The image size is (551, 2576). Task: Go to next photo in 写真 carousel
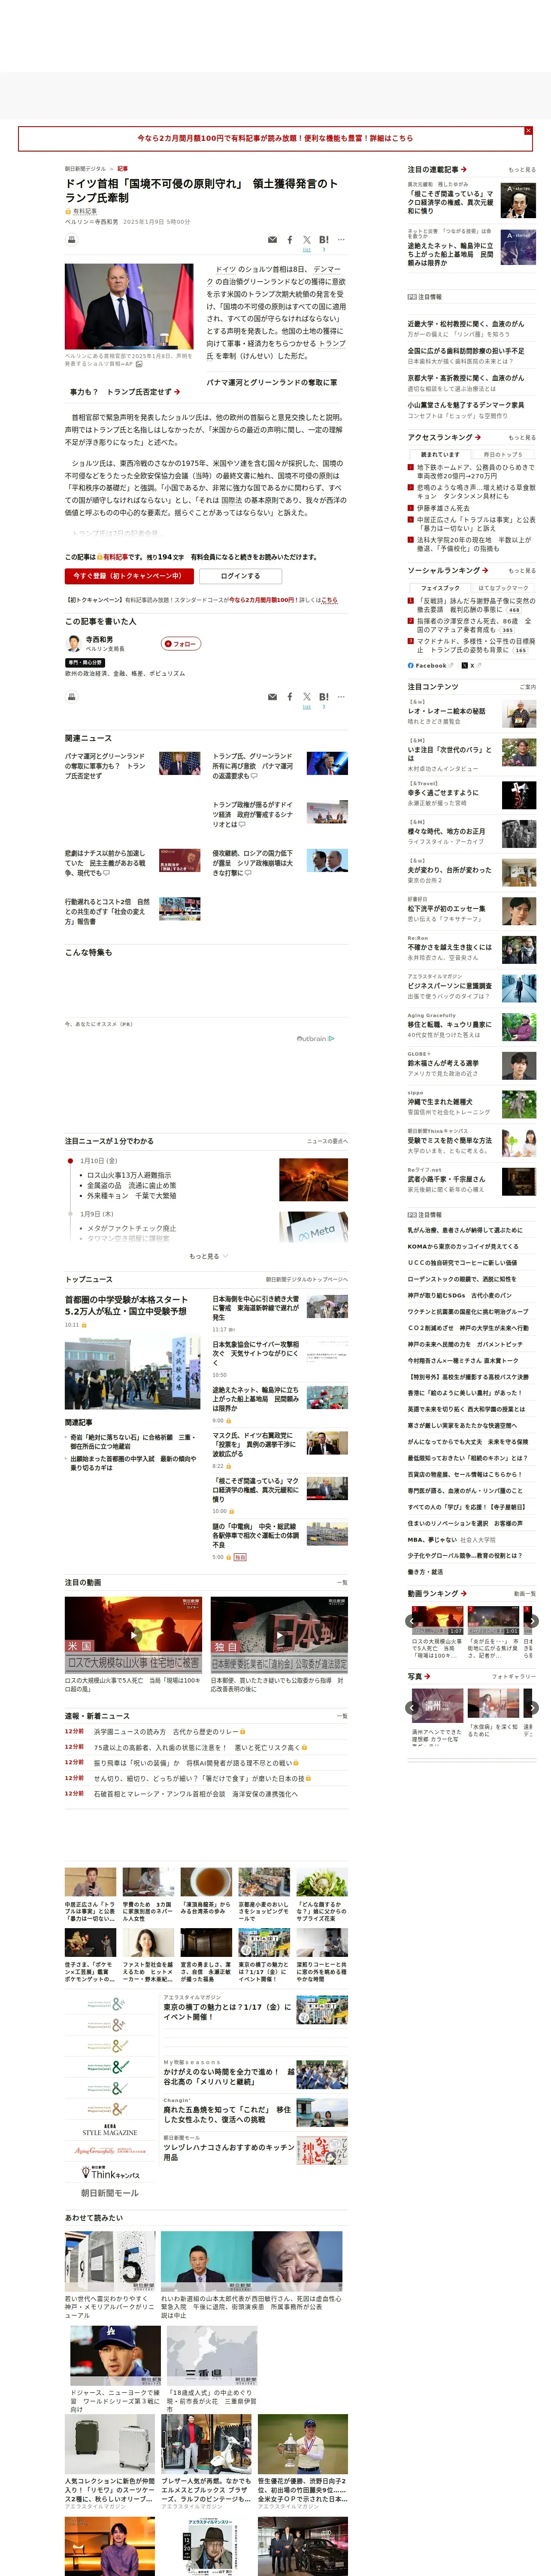coord(532,1708)
